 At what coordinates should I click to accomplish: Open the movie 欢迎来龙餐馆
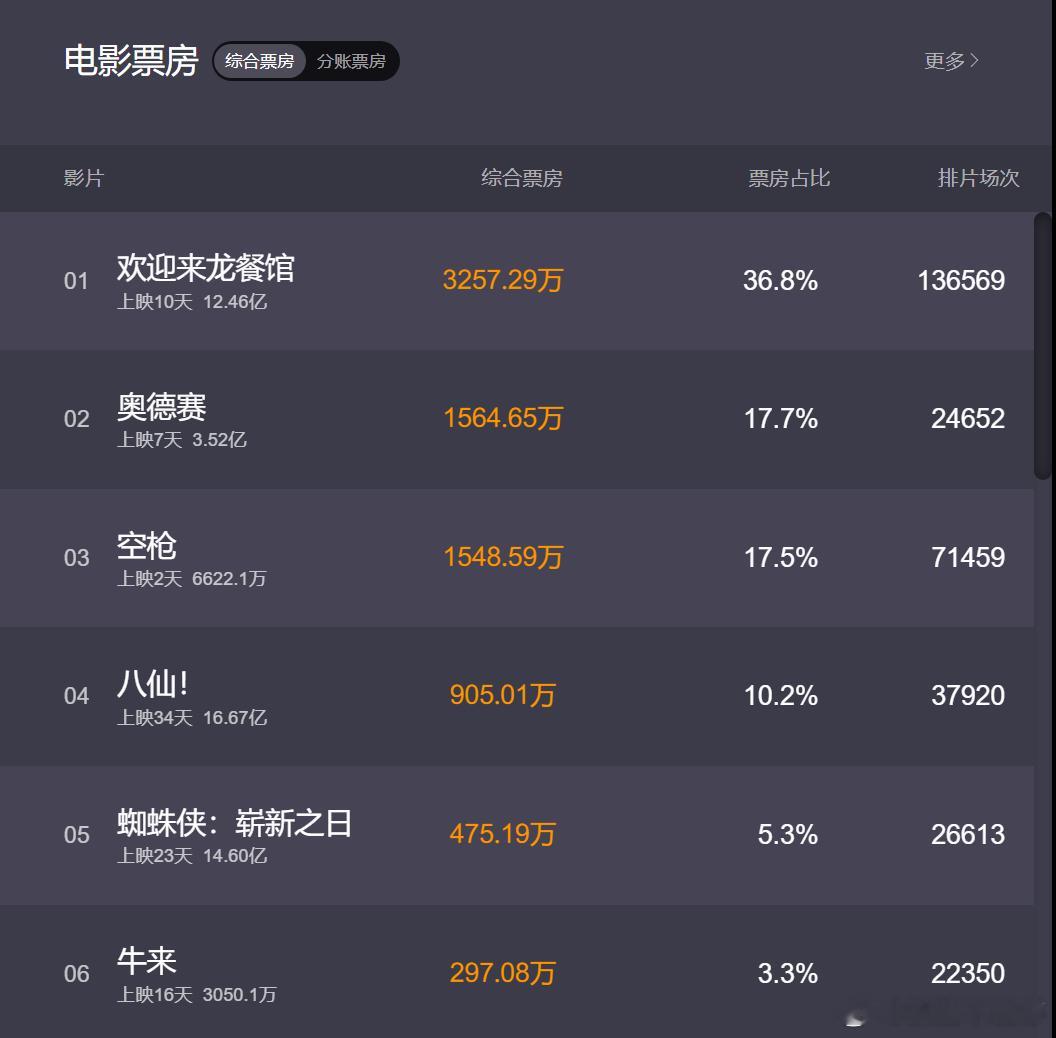[205, 268]
